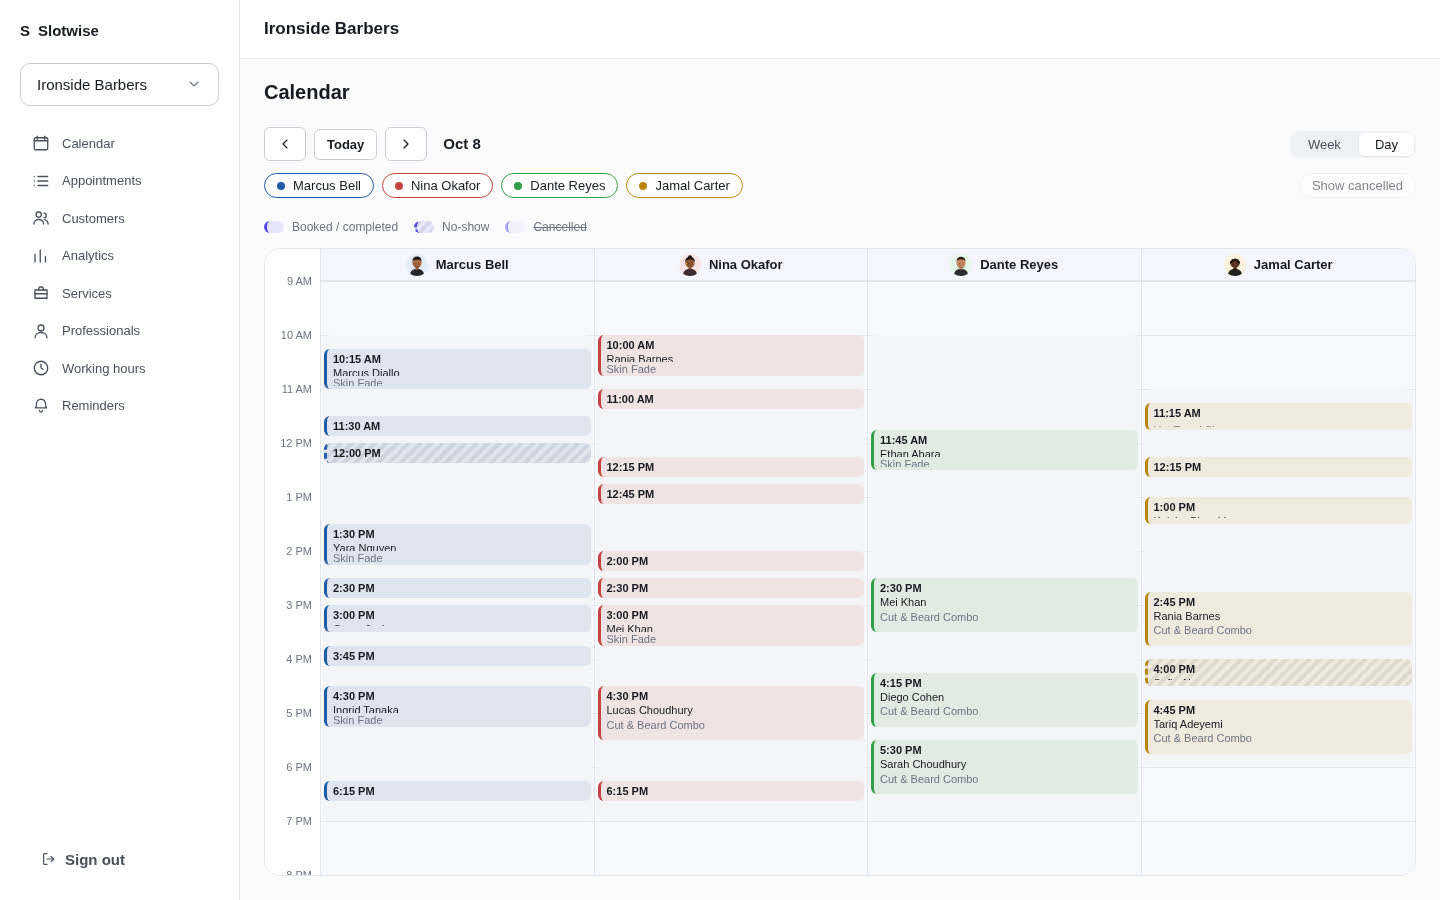Viewport: 1440px width, 900px height.
Task: Open Analytics via bar chart icon
Action: 41,256
